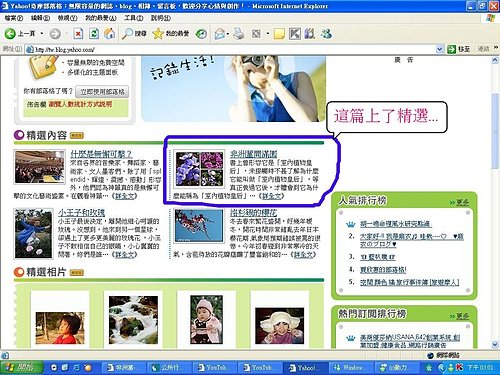This screenshot has width=500, height=375.
Task: Click the violet flowers article thumbnail
Action: coord(199,169)
